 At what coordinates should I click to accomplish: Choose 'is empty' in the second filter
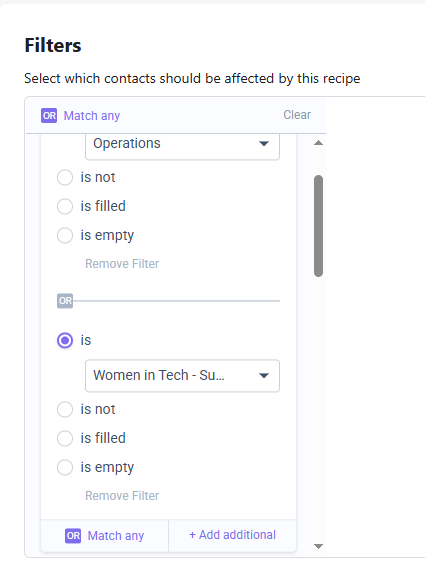click(x=65, y=467)
